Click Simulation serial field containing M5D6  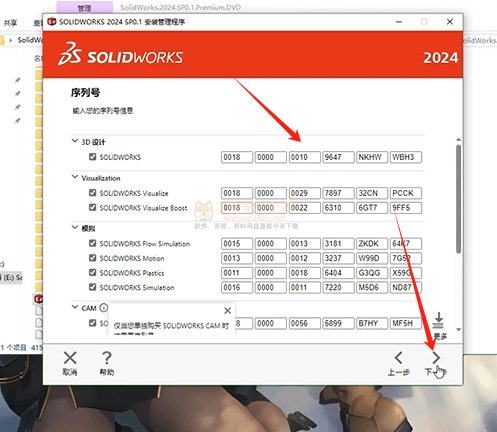pos(372,287)
